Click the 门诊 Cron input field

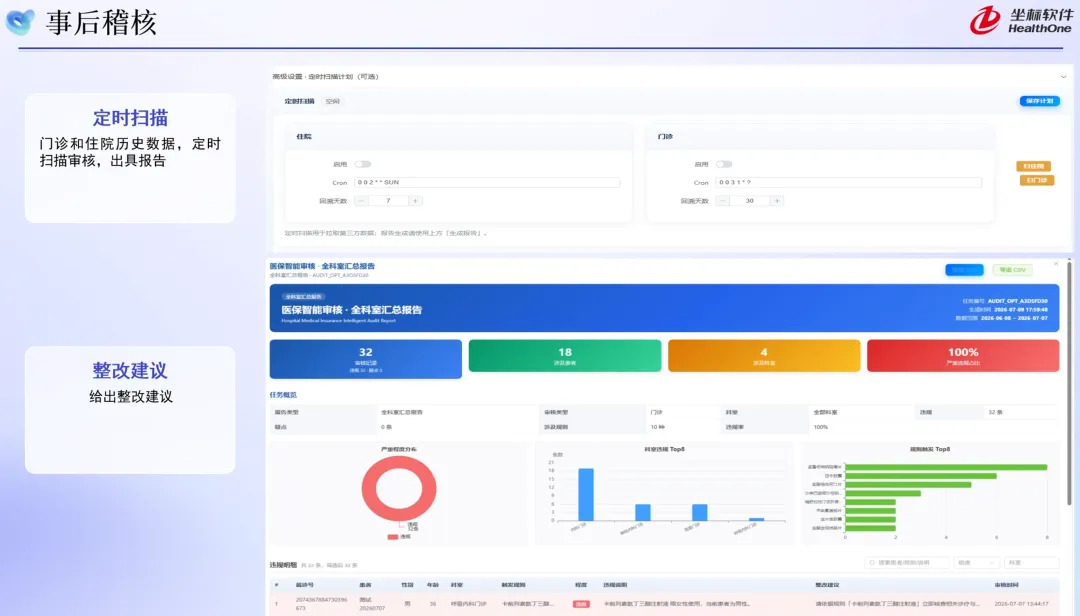click(x=848, y=183)
